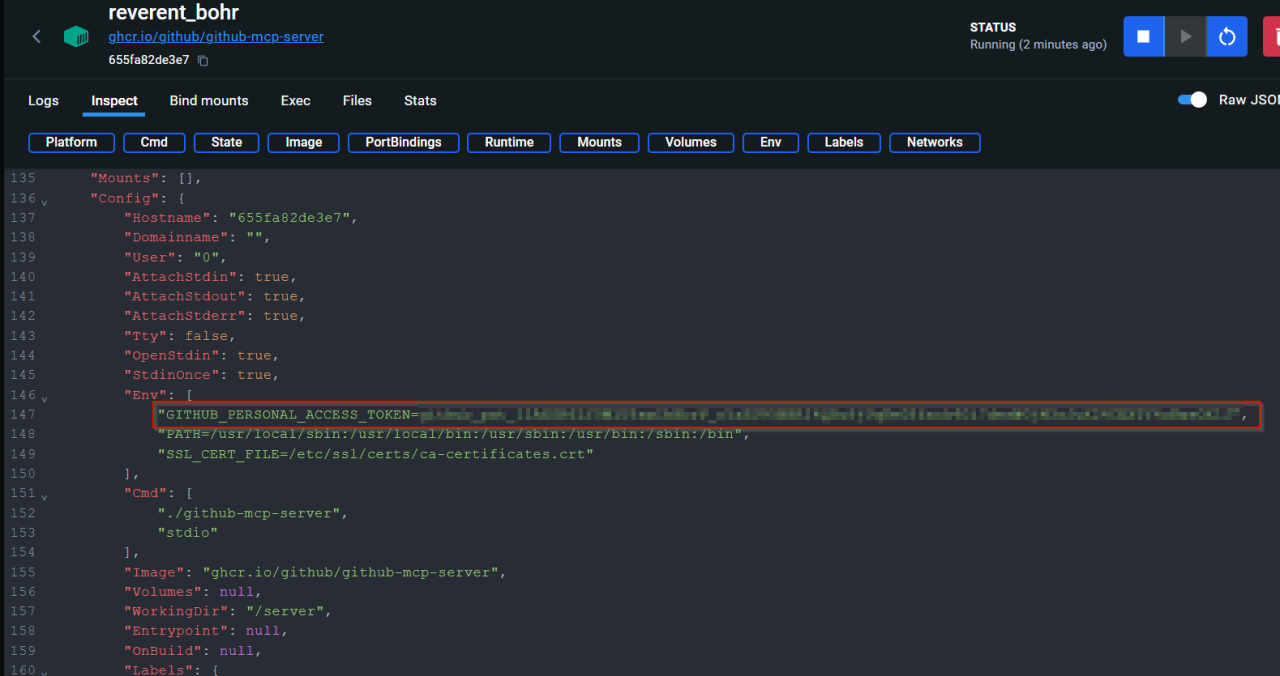This screenshot has height=676, width=1280.
Task: Click the teal container cube icon
Action: 76,36
